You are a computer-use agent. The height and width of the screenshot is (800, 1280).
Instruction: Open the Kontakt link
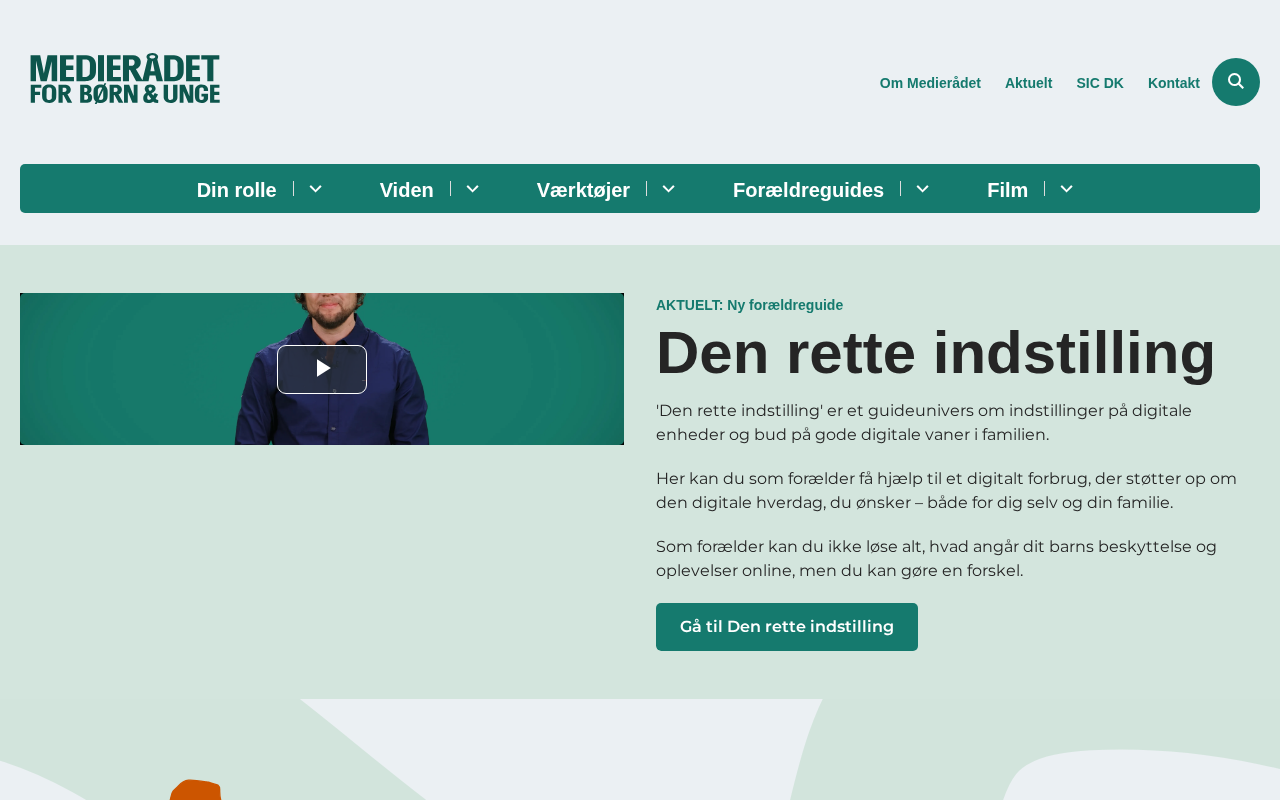point(1174,83)
